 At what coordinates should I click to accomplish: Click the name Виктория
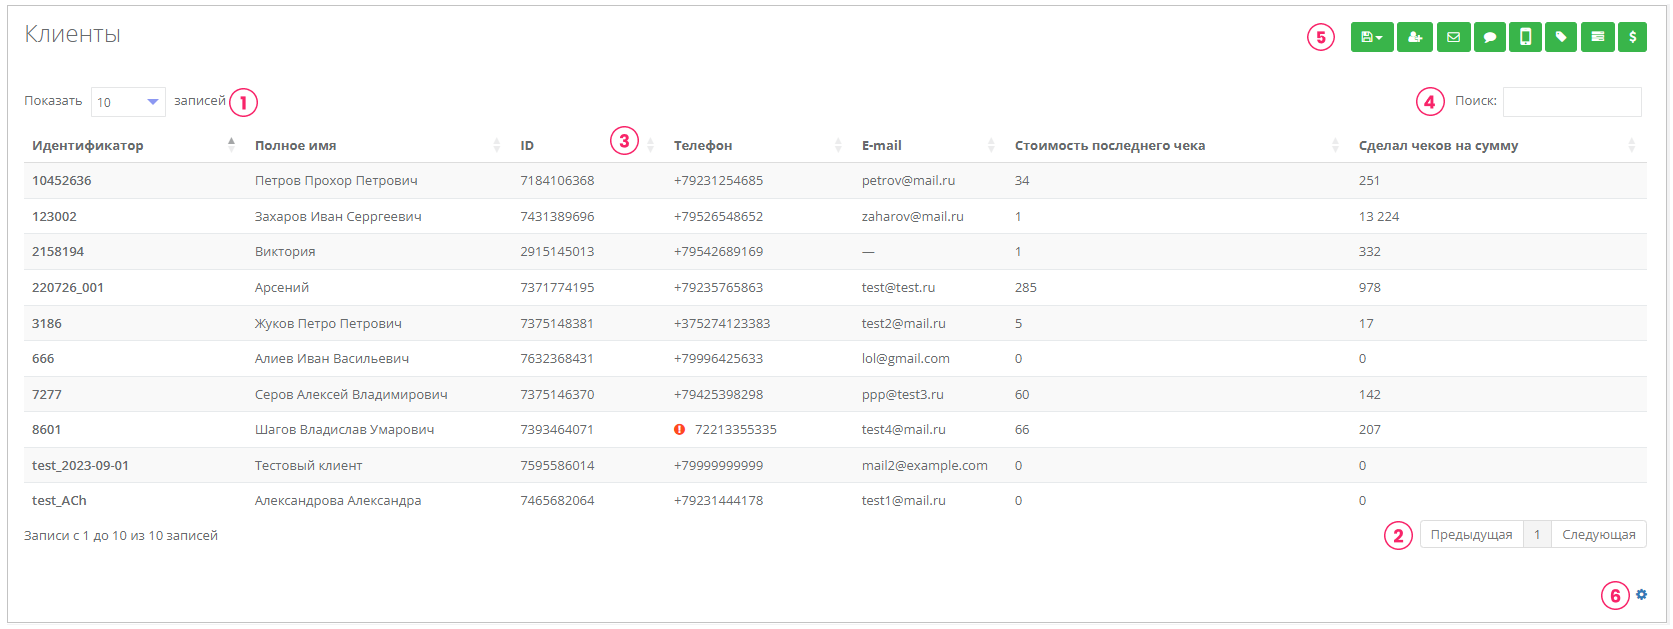click(285, 252)
